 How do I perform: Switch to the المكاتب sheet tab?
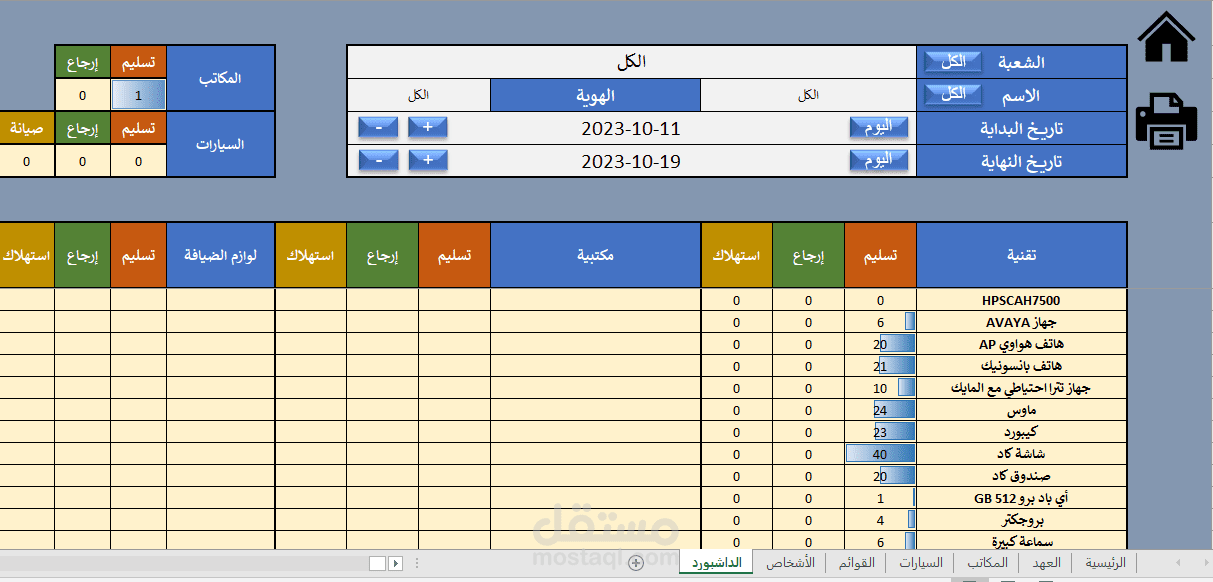point(988,563)
